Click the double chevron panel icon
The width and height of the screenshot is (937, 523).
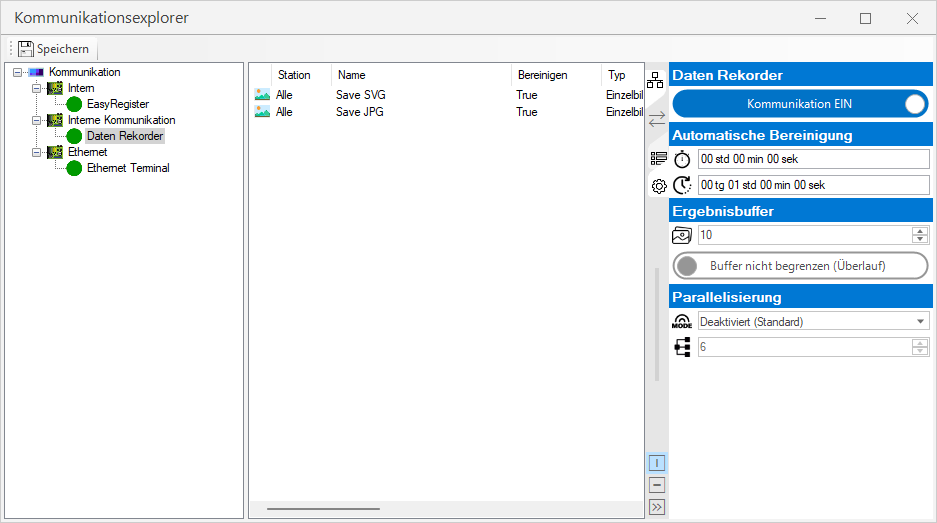point(657,507)
